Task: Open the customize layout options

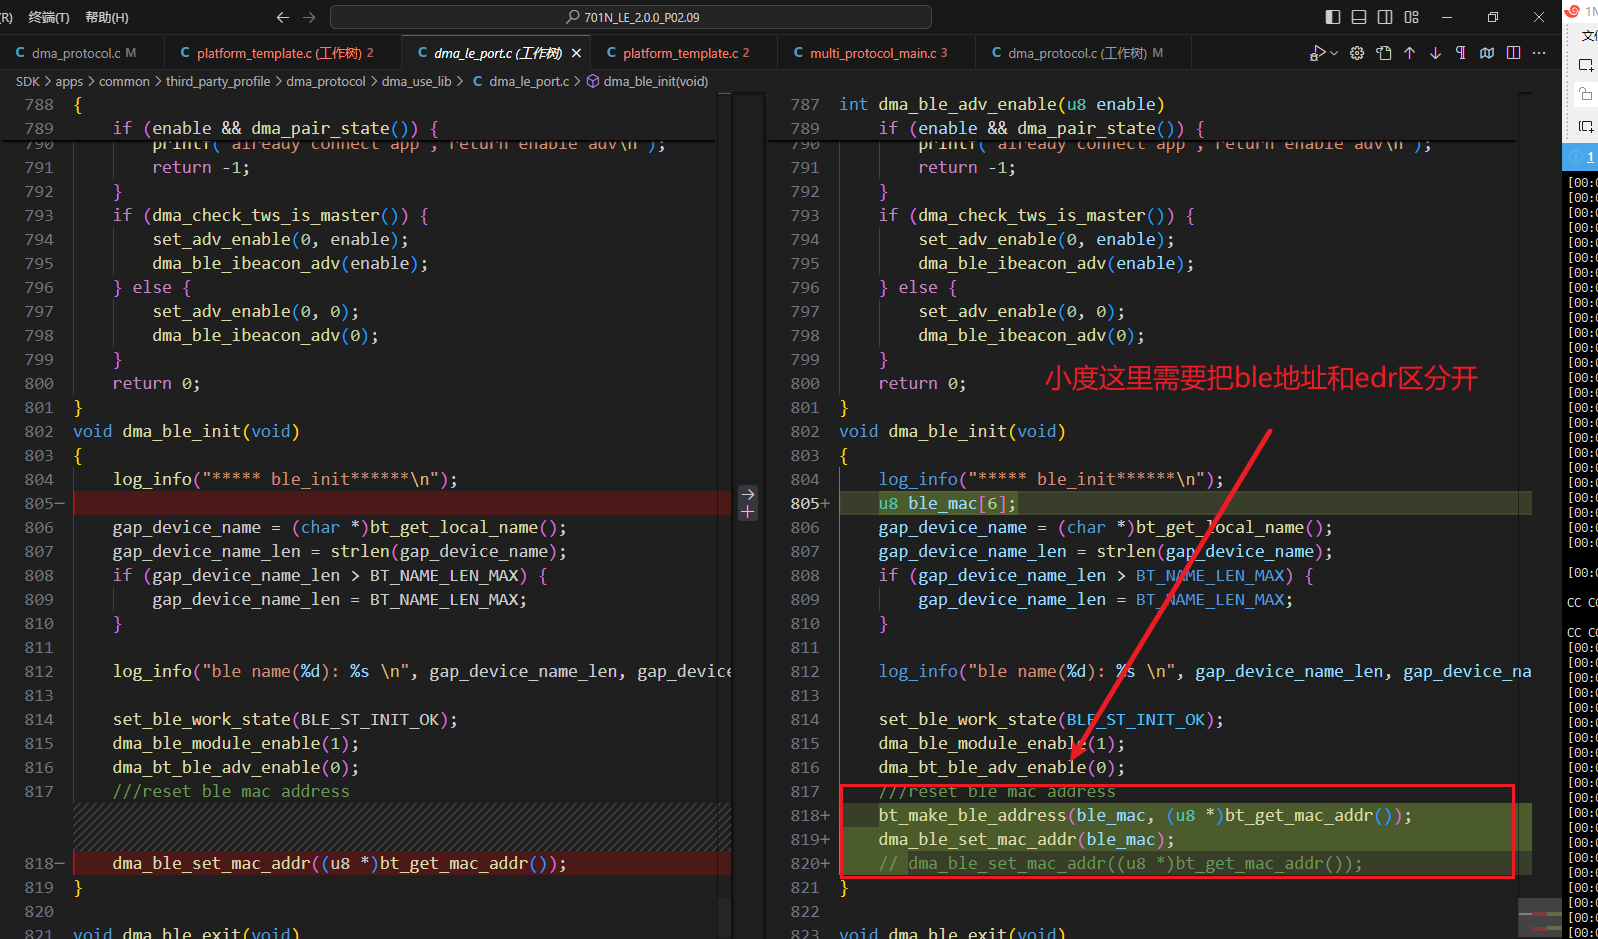Action: tap(1411, 17)
